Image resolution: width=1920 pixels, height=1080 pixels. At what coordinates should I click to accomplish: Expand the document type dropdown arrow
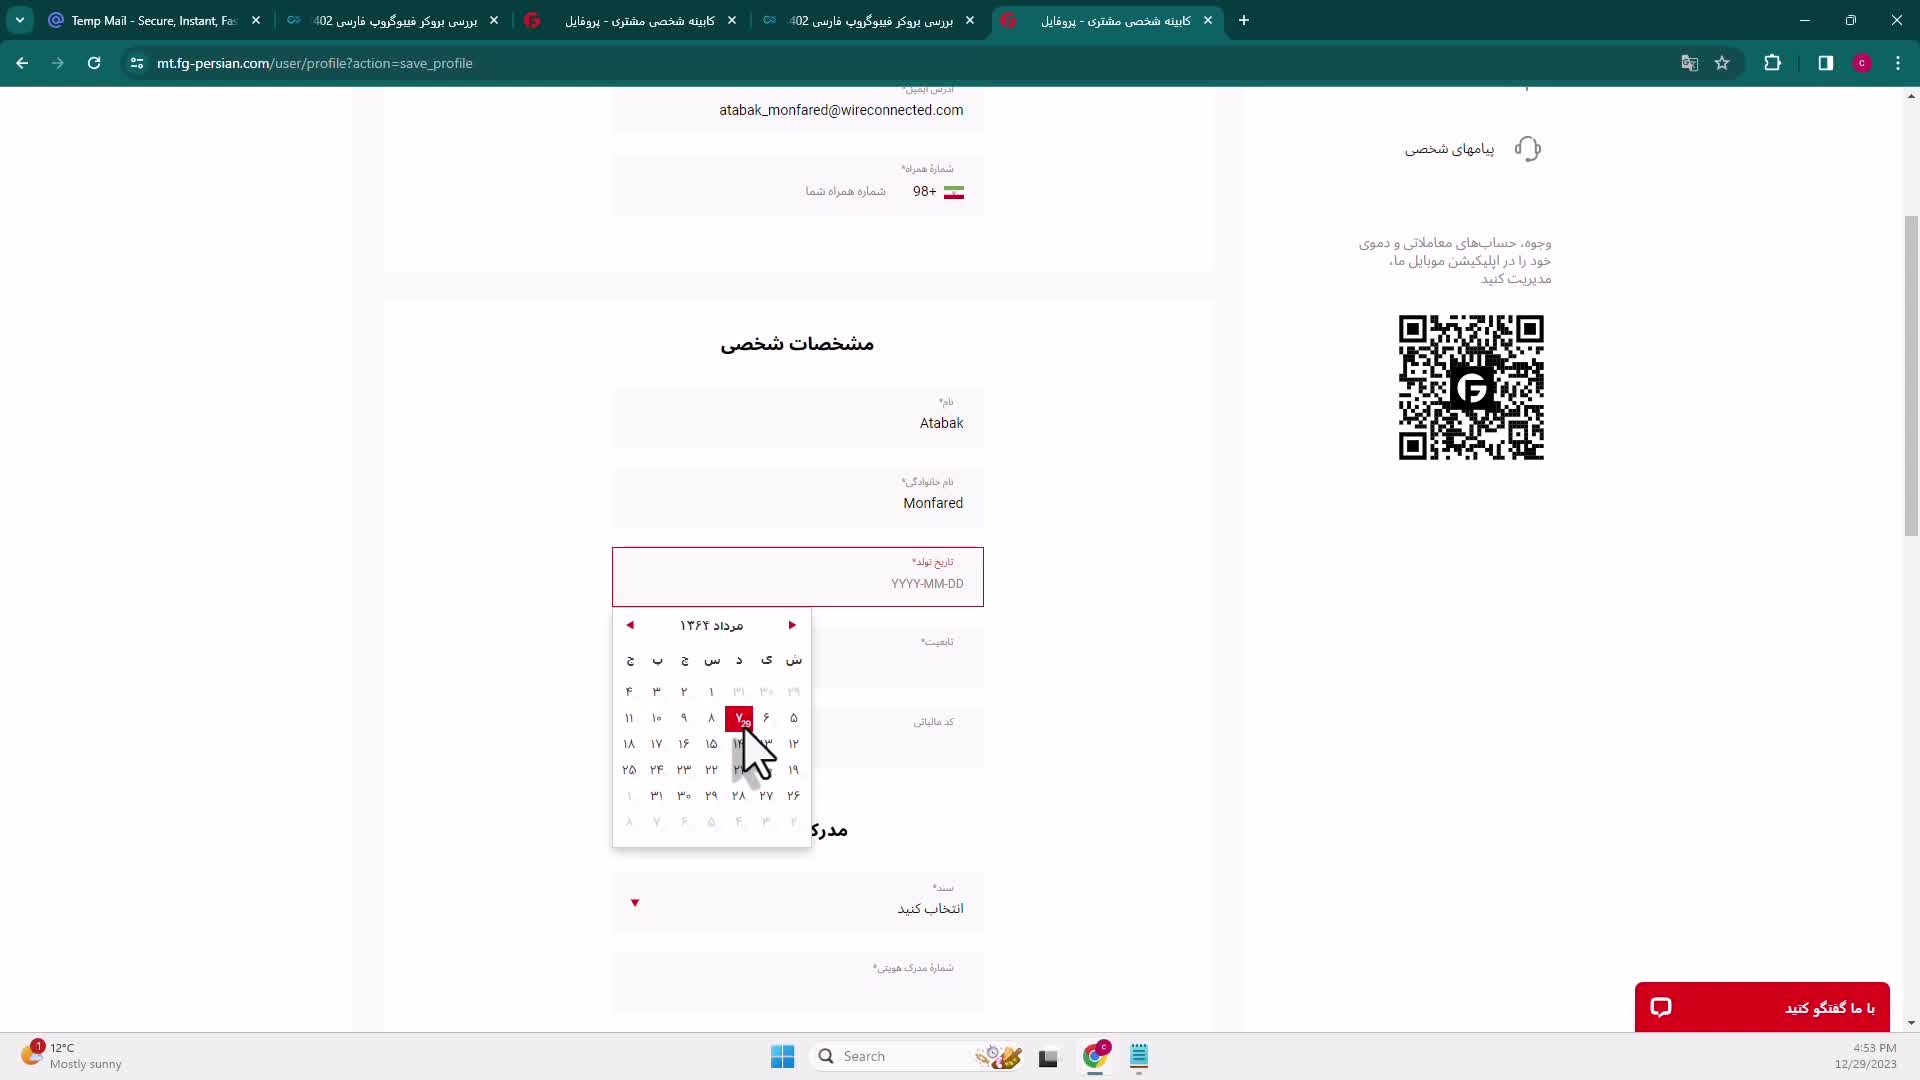[x=634, y=903]
